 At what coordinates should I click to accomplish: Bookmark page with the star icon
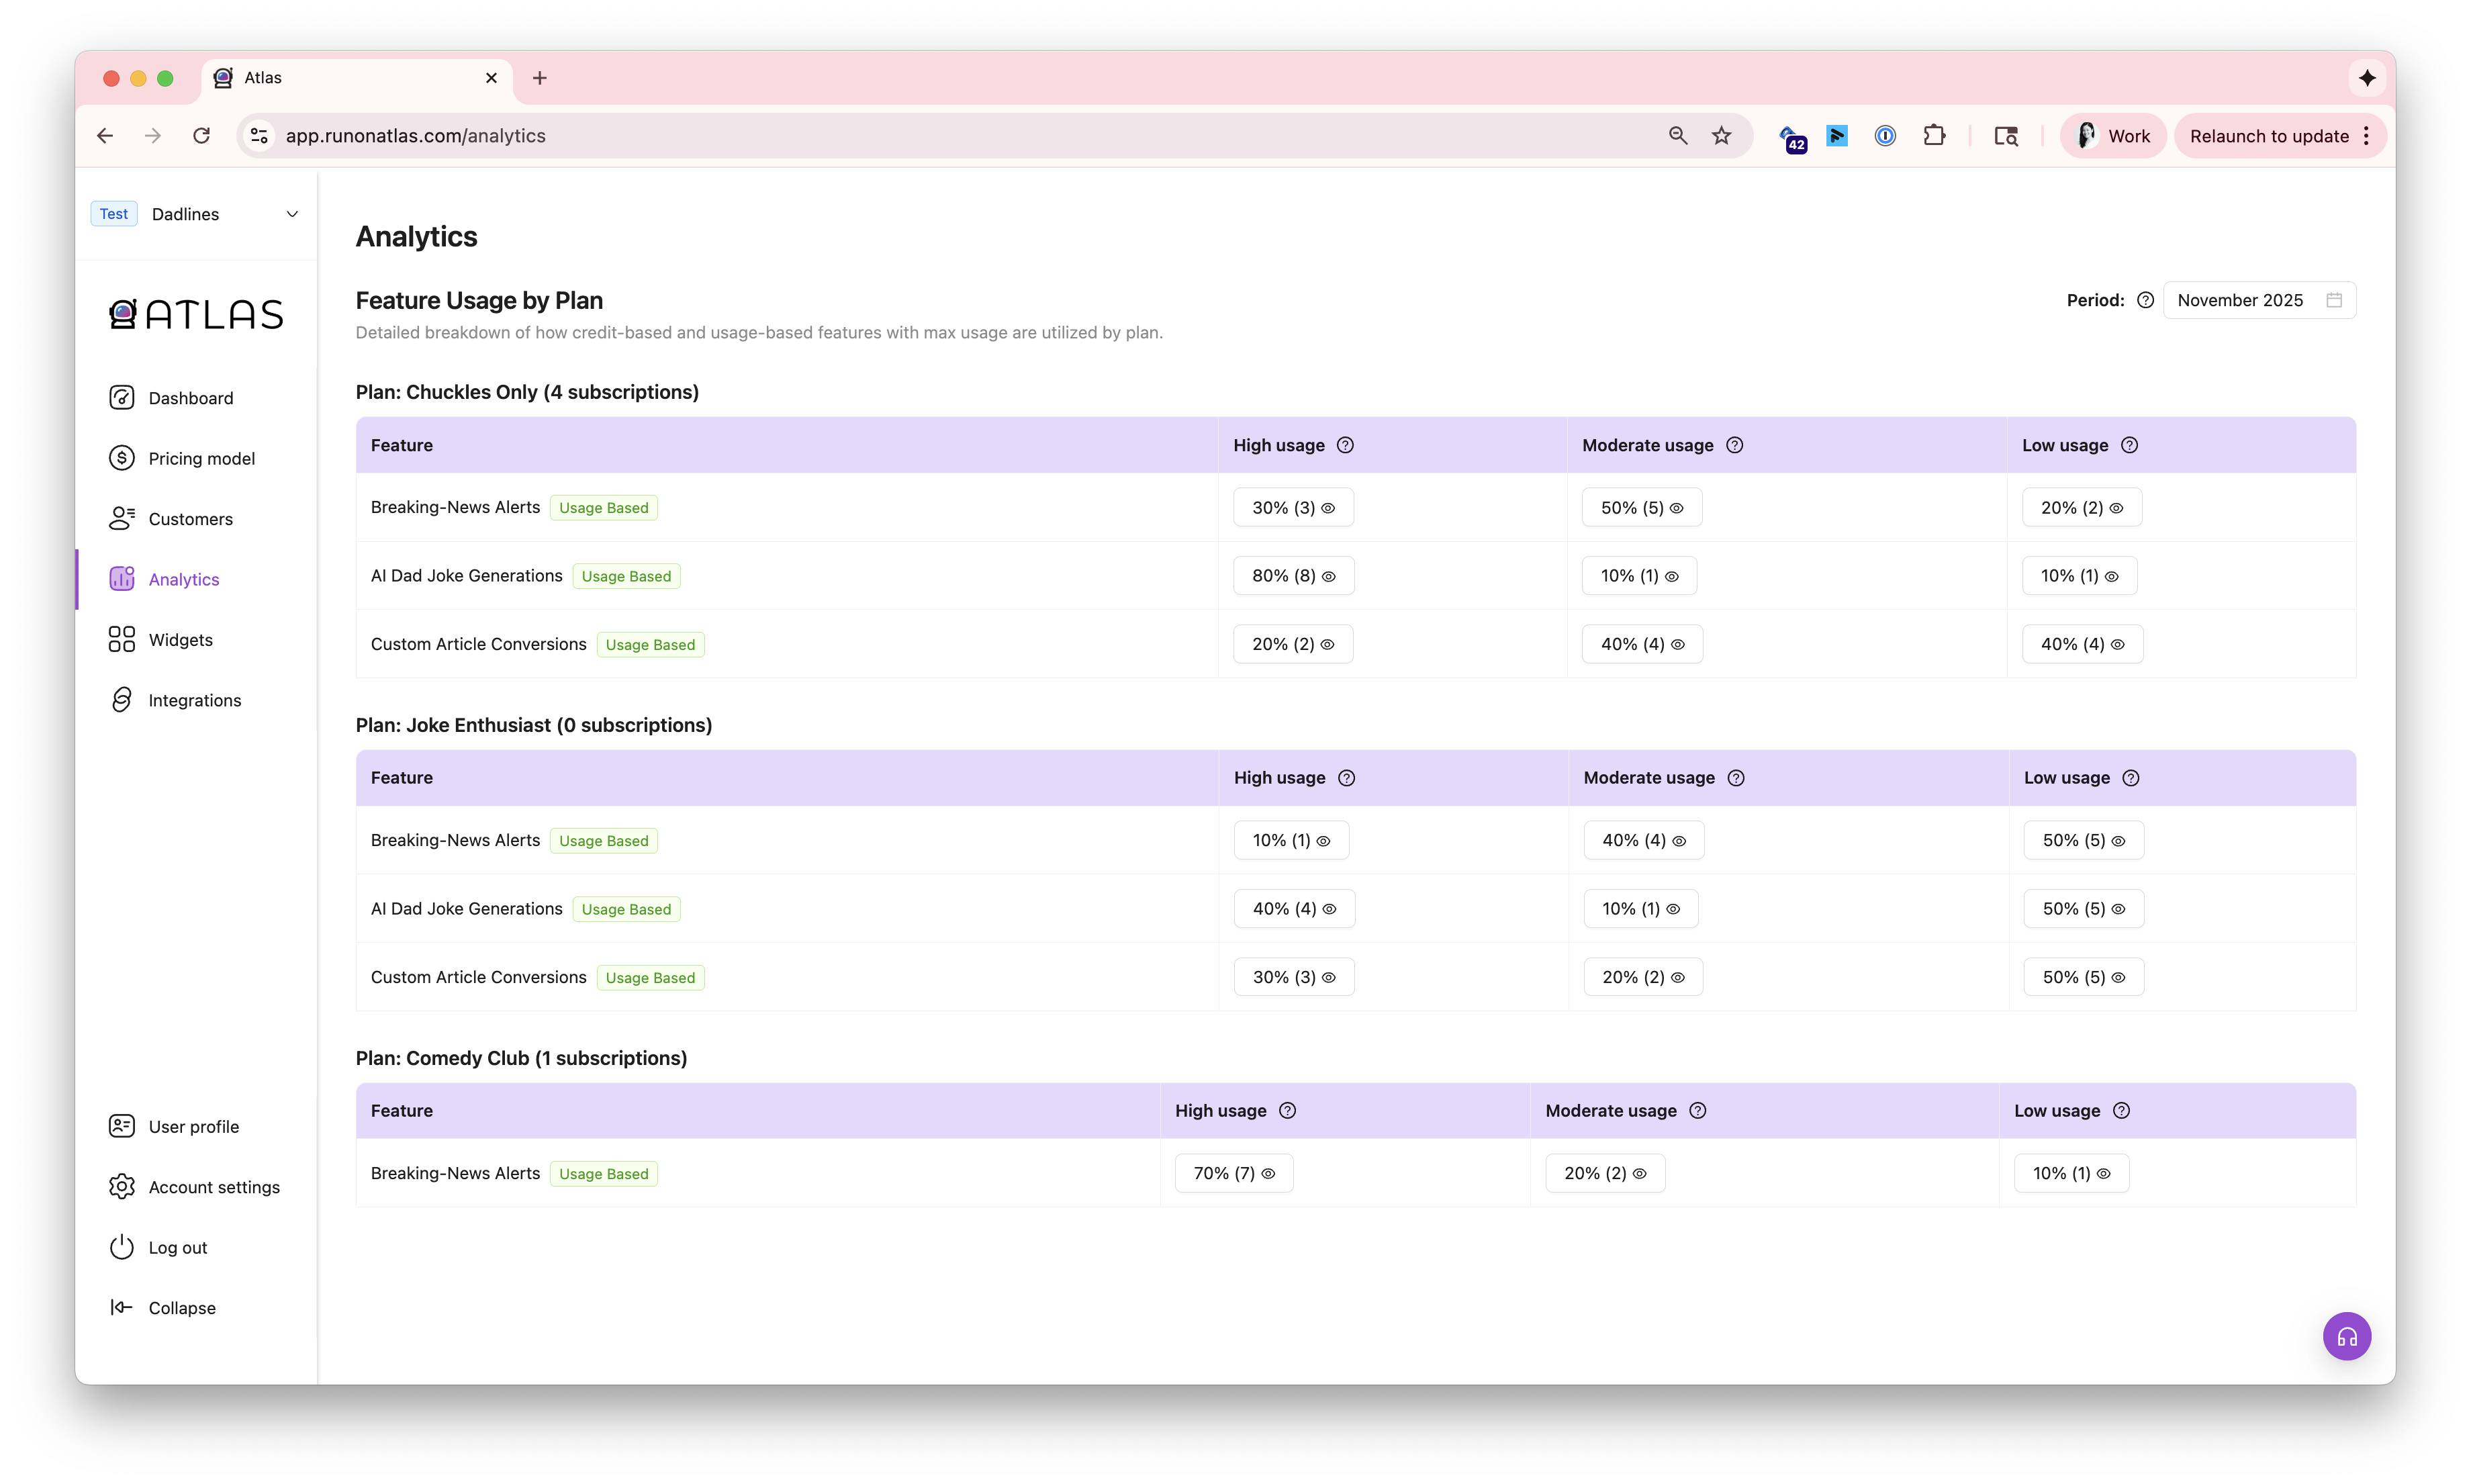1721,136
